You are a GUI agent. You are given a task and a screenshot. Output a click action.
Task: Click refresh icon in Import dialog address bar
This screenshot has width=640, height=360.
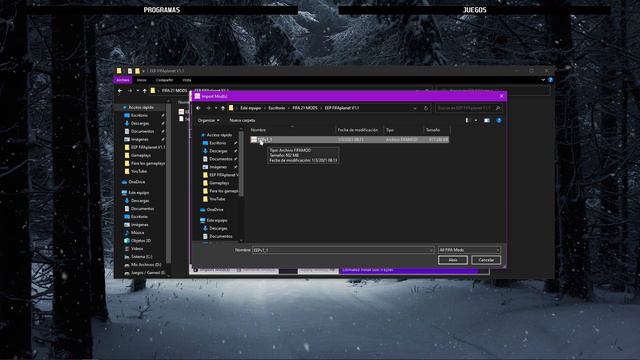point(426,108)
